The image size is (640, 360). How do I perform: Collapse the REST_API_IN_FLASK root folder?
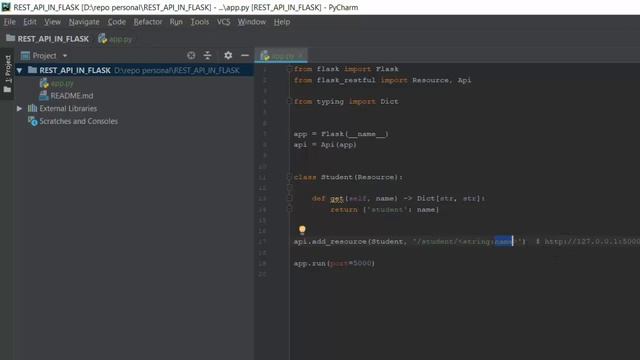coord(19,71)
